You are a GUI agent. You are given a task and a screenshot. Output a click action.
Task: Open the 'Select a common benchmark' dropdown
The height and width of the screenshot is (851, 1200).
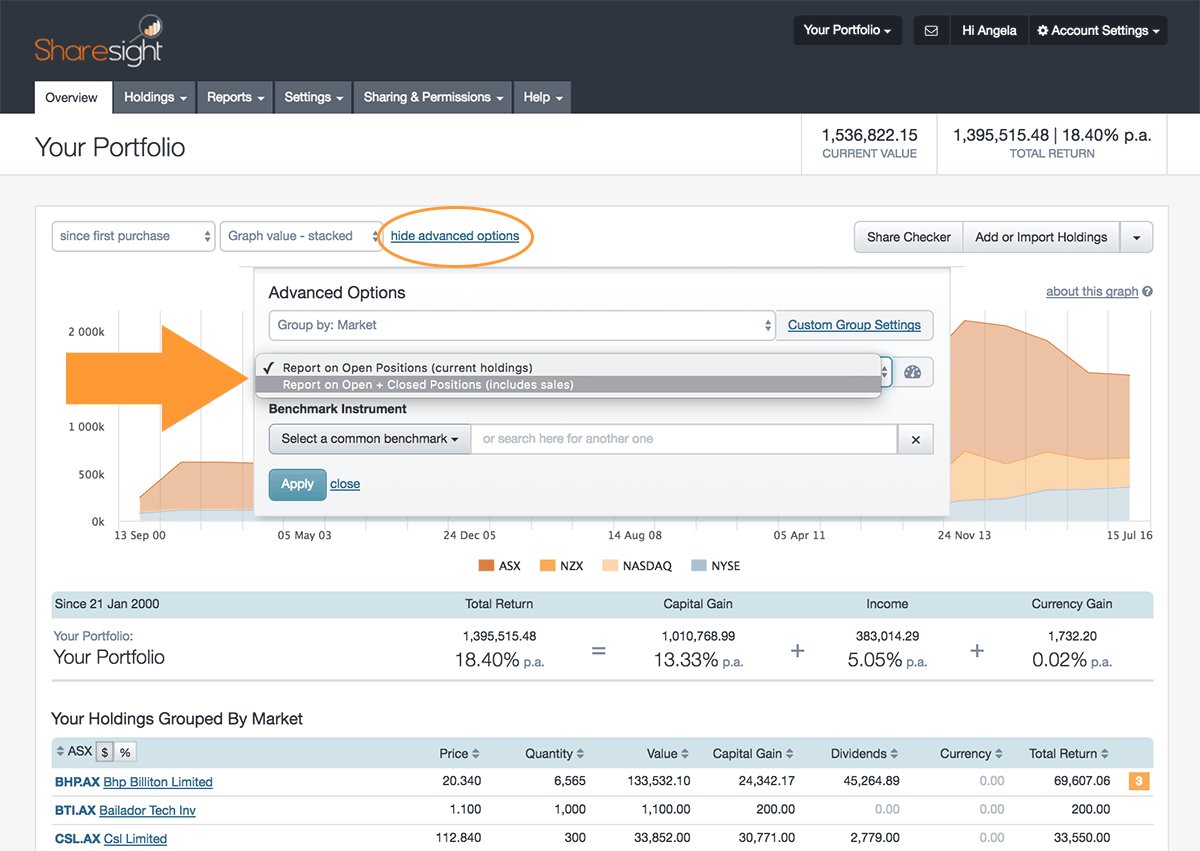tap(369, 438)
